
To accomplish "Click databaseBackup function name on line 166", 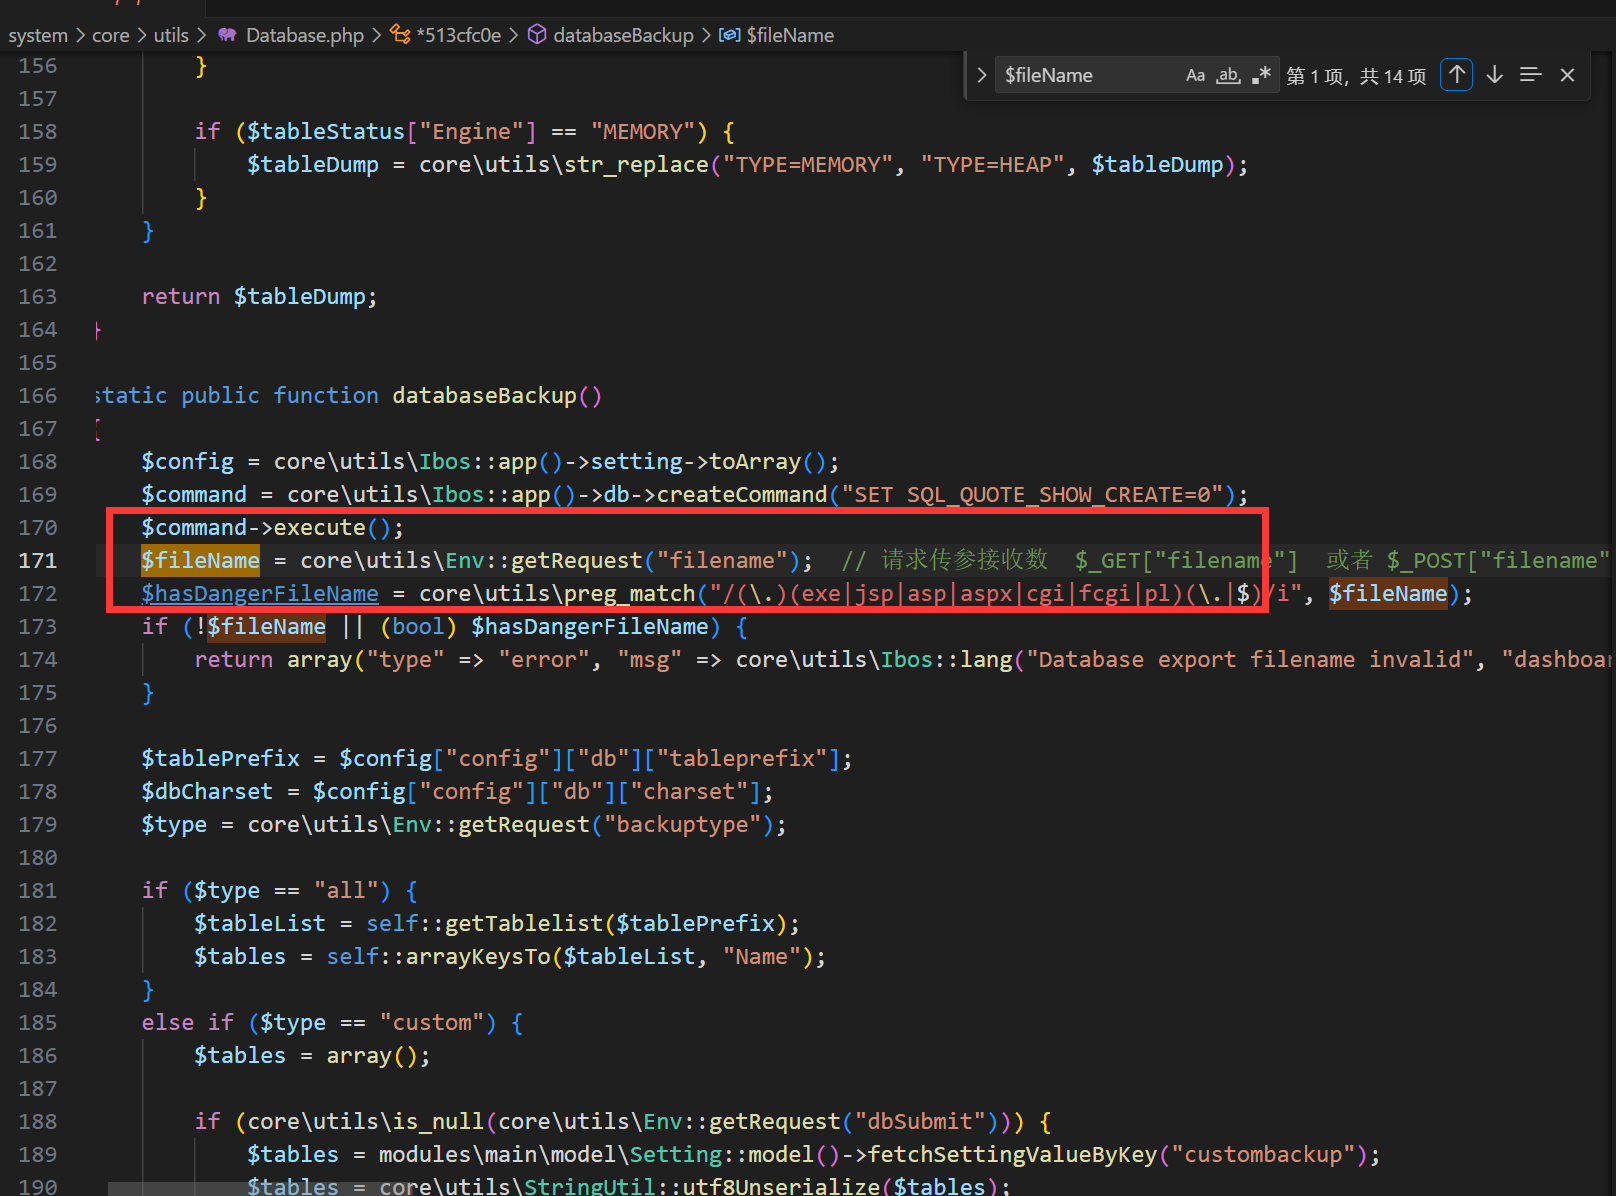I will [484, 396].
